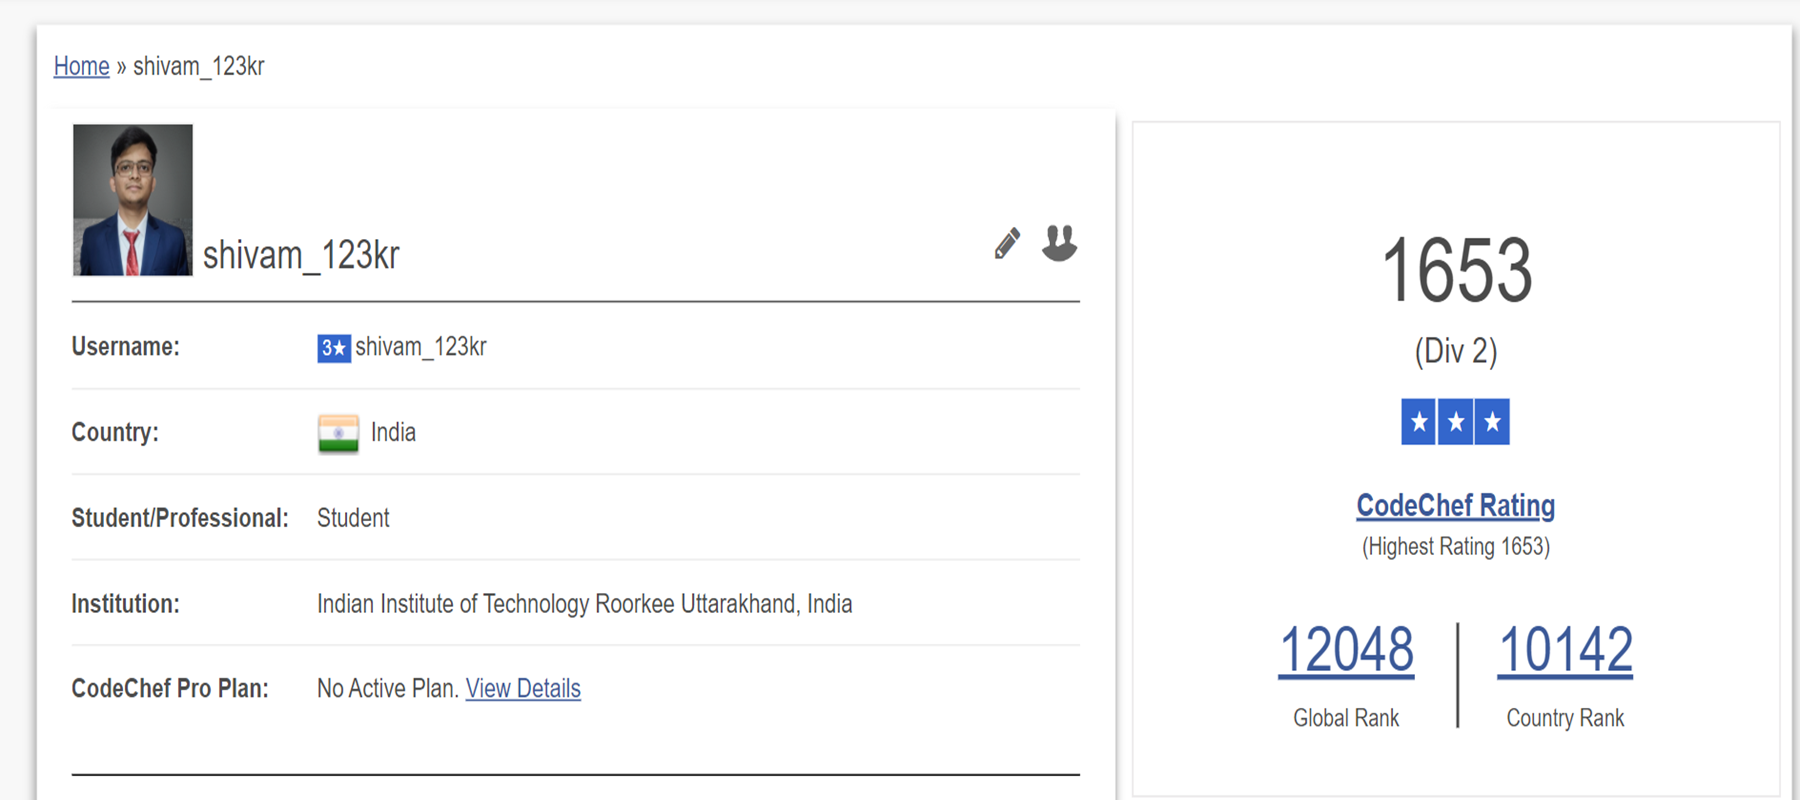1800x800 pixels.
Task: Click the large 1653 rating number
Action: coord(1456,270)
